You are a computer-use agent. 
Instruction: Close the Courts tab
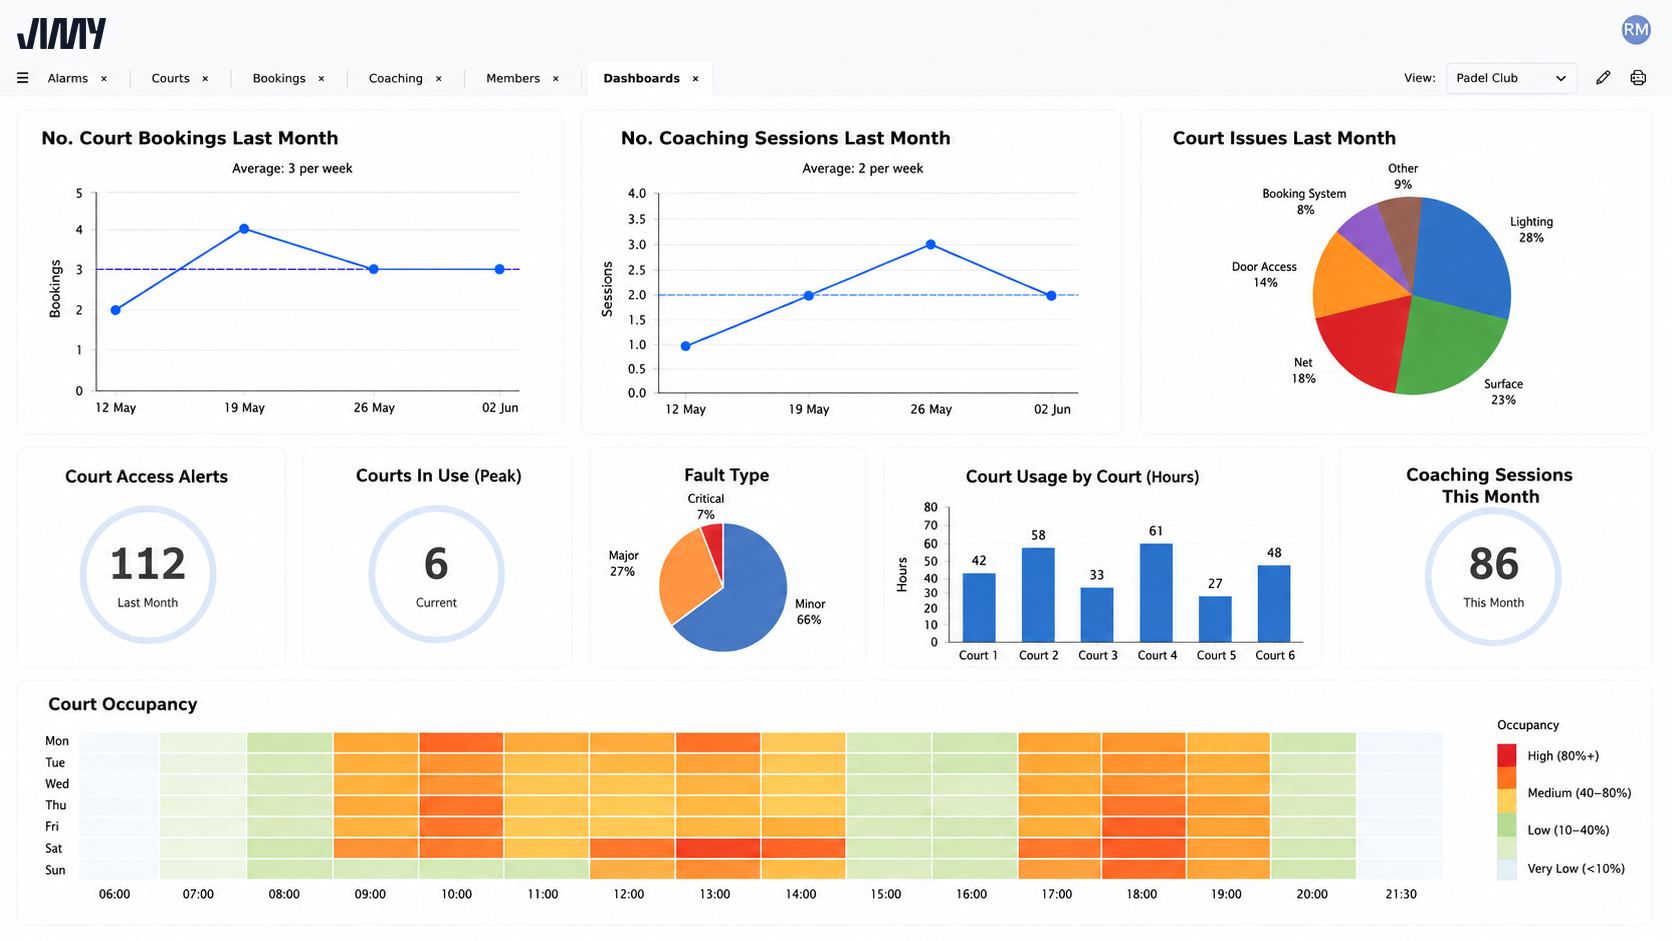[205, 79]
